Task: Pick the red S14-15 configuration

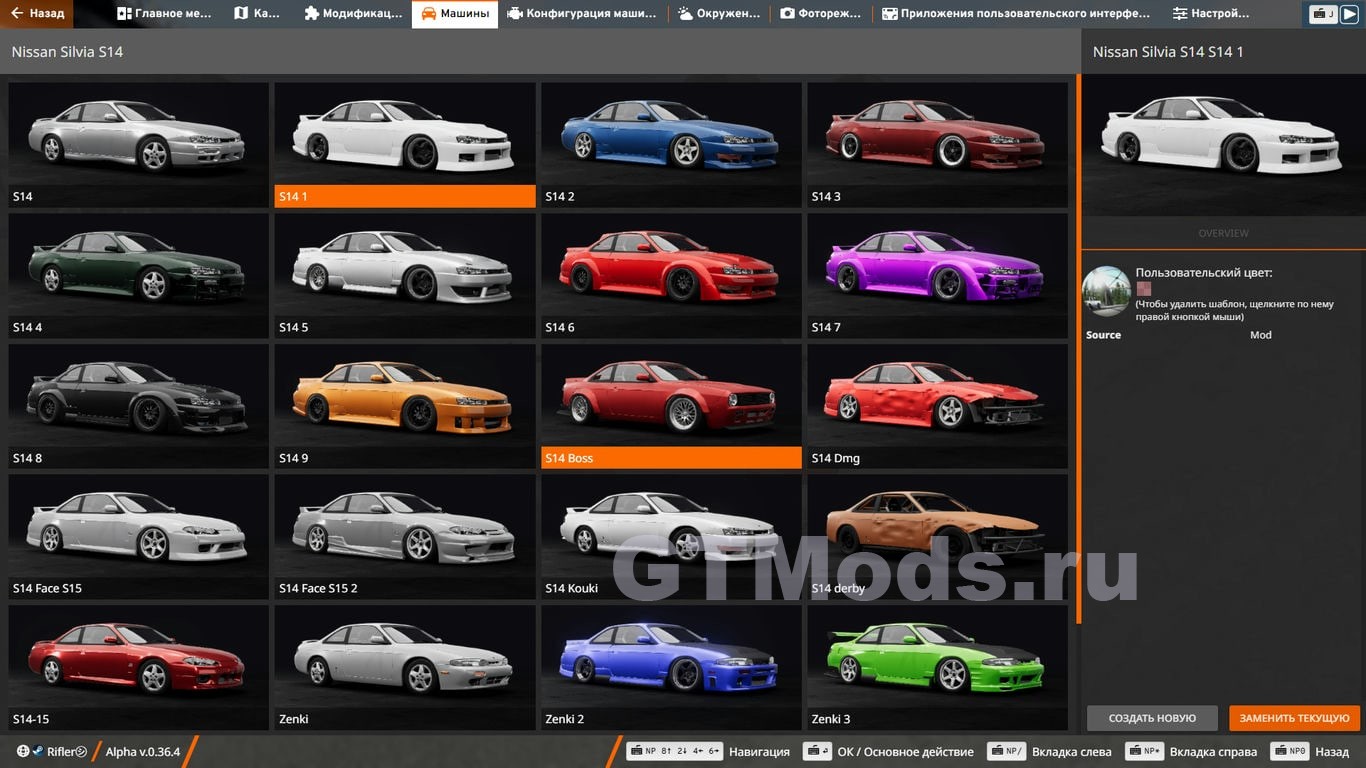Action: (138, 667)
